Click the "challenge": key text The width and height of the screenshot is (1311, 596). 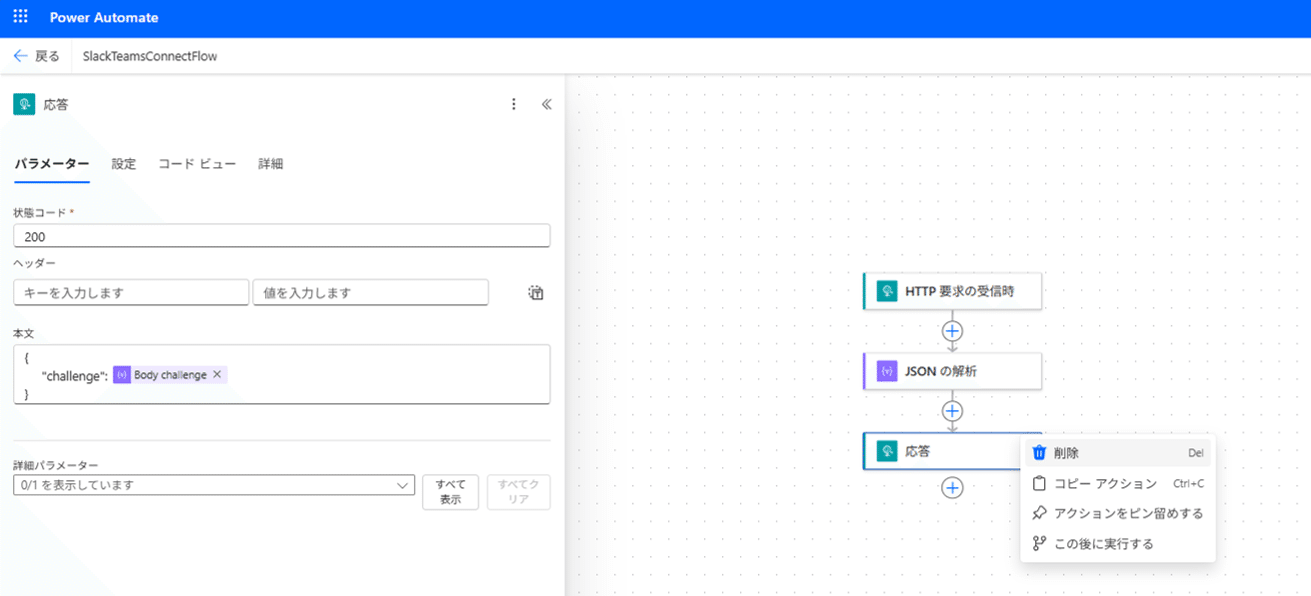click(x=75, y=375)
